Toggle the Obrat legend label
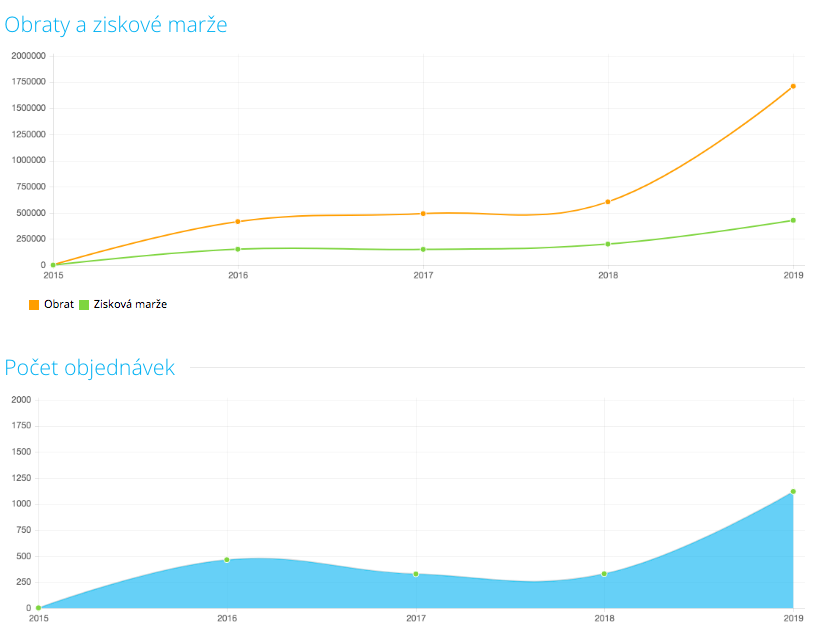Image resolution: width=816 pixels, height=639 pixels. 59,304
